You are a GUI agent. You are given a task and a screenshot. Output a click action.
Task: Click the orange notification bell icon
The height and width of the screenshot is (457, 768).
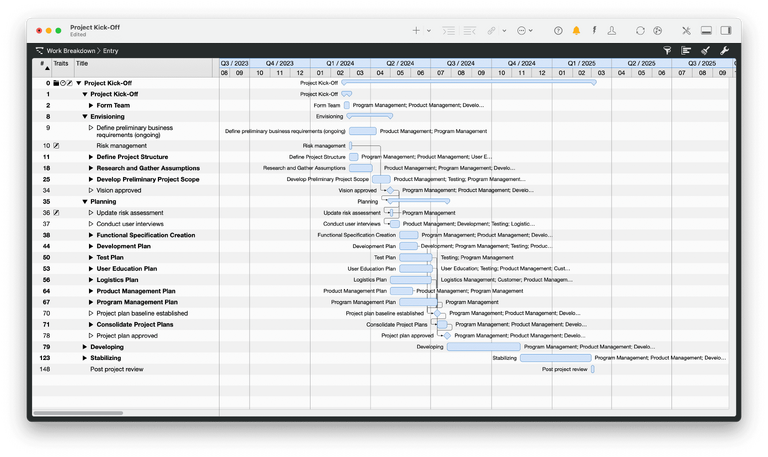tap(576, 31)
